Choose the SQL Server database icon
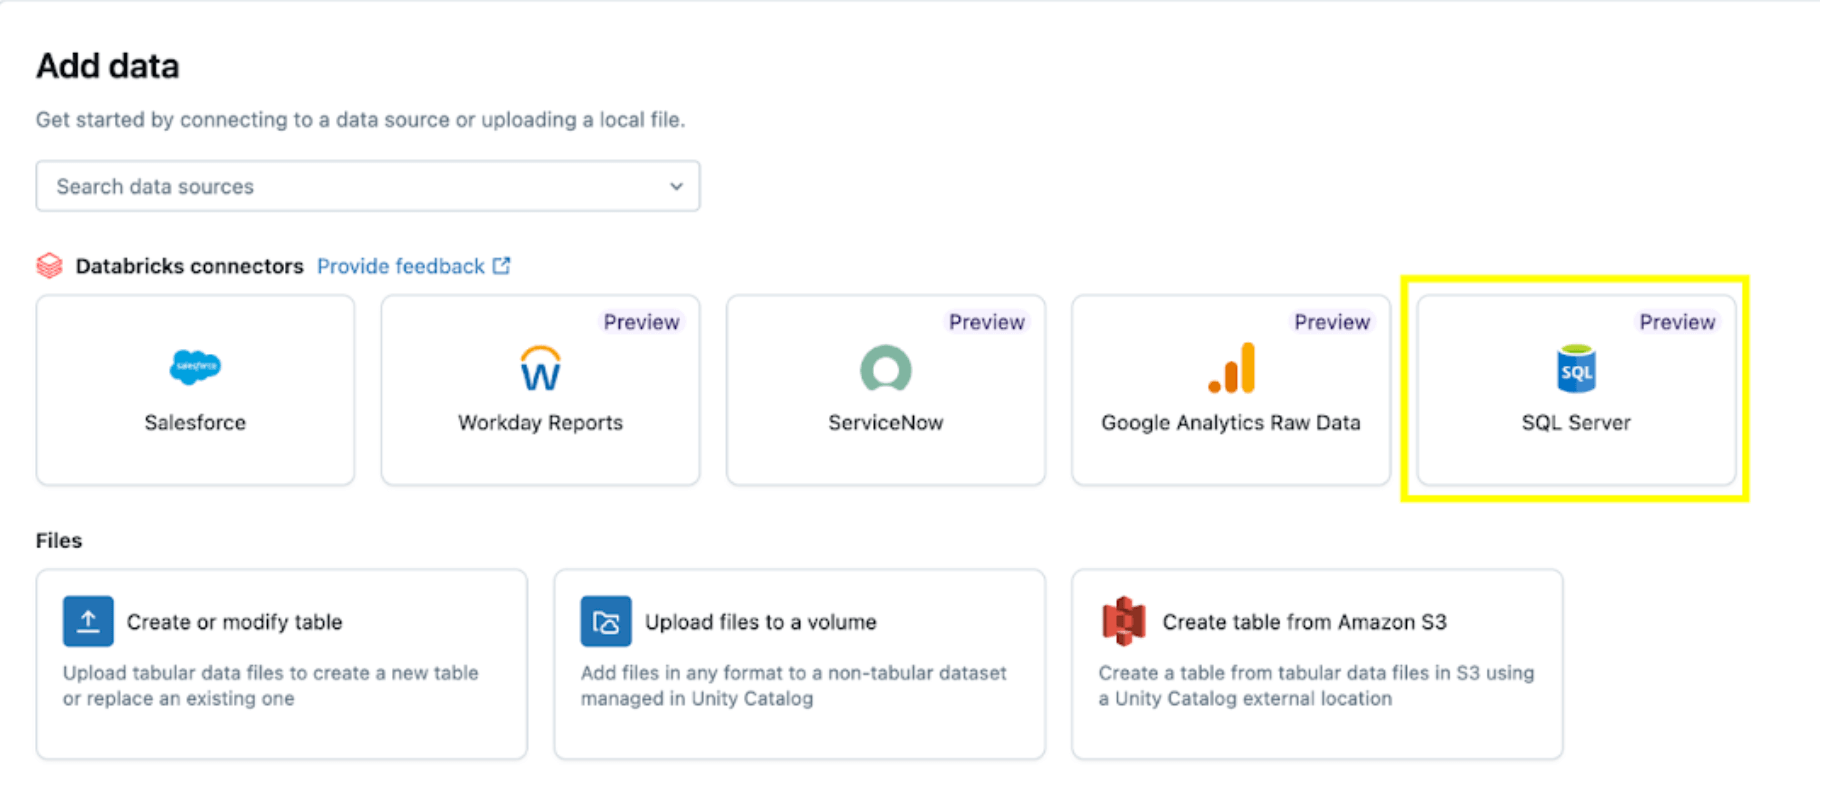 click(1576, 369)
